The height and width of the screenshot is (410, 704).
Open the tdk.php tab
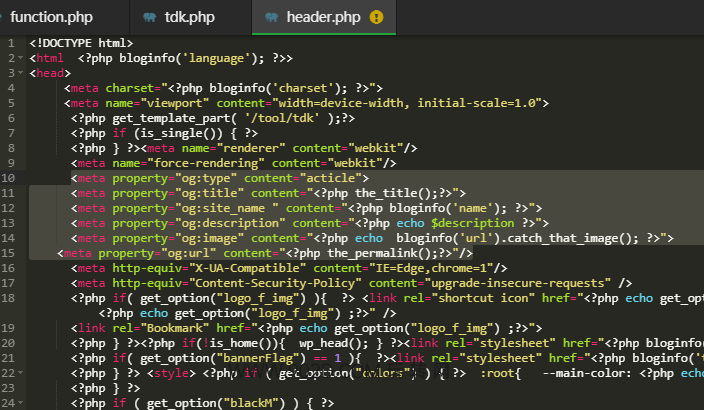pos(191,16)
